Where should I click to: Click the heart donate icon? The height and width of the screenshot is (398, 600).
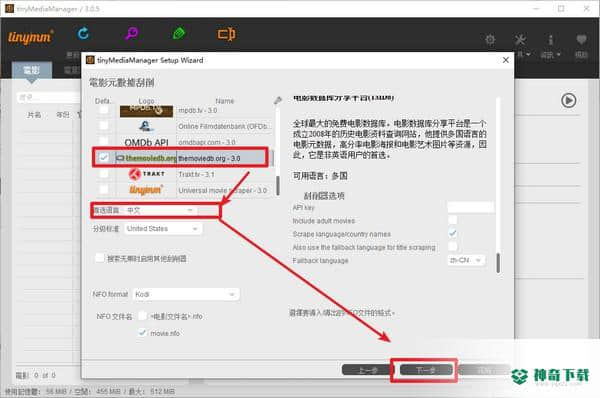(581, 39)
